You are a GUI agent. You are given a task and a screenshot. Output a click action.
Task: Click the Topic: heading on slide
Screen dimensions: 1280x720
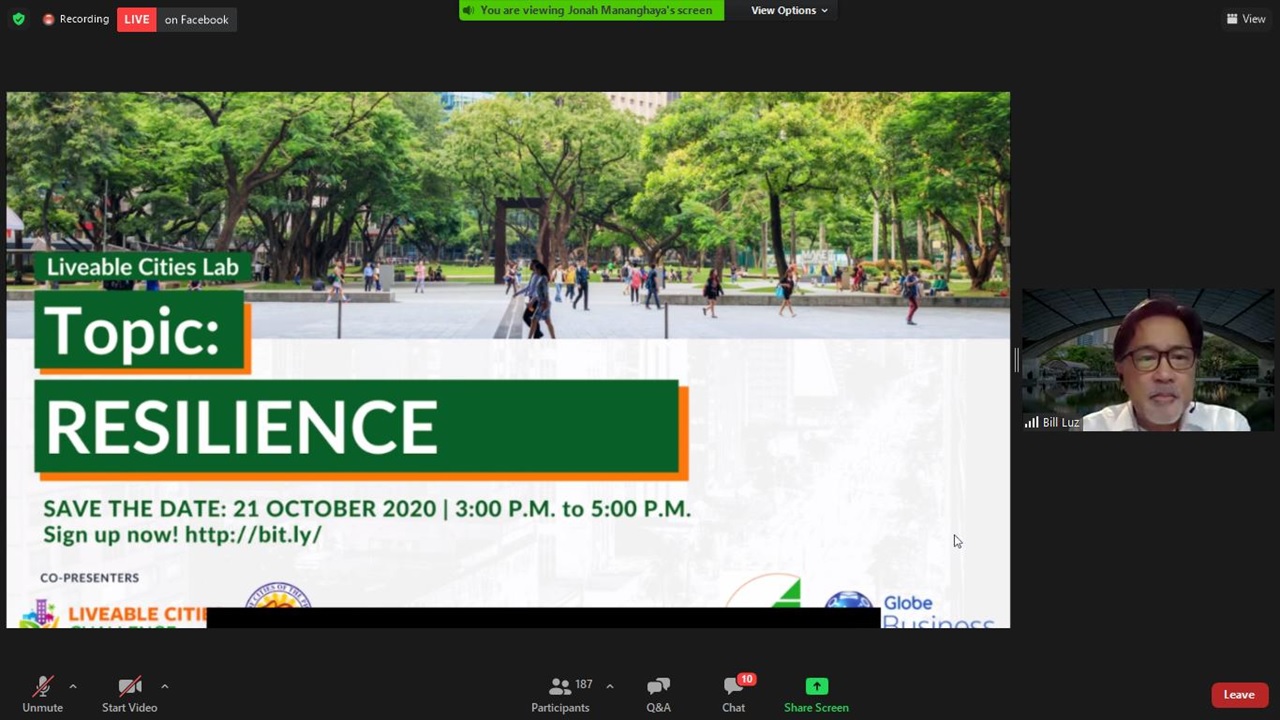click(131, 331)
